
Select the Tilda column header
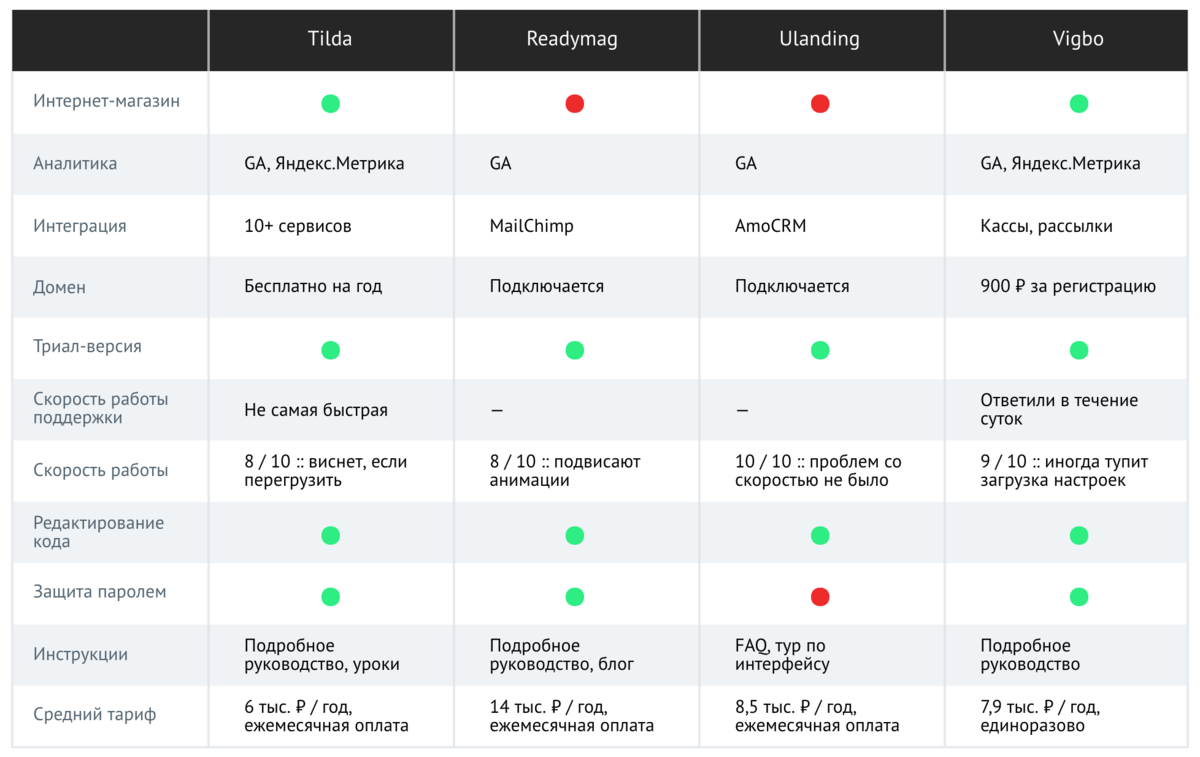coord(330,40)
